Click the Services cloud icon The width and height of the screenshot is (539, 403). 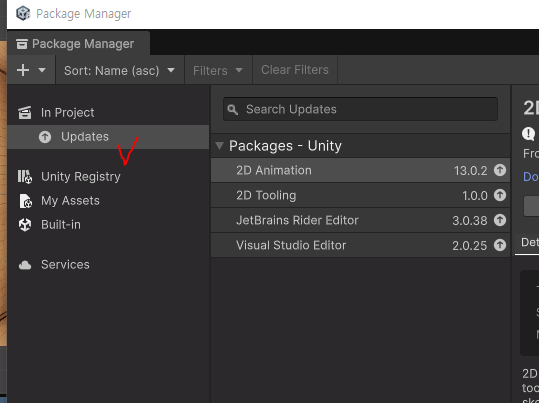[25, 265]
